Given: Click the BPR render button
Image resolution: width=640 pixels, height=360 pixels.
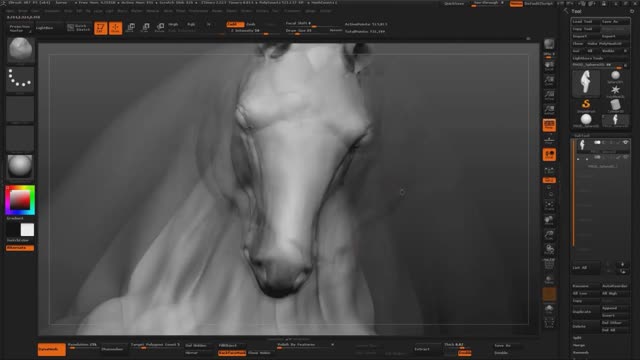Looking at the screenshot, I should point(549,44).
